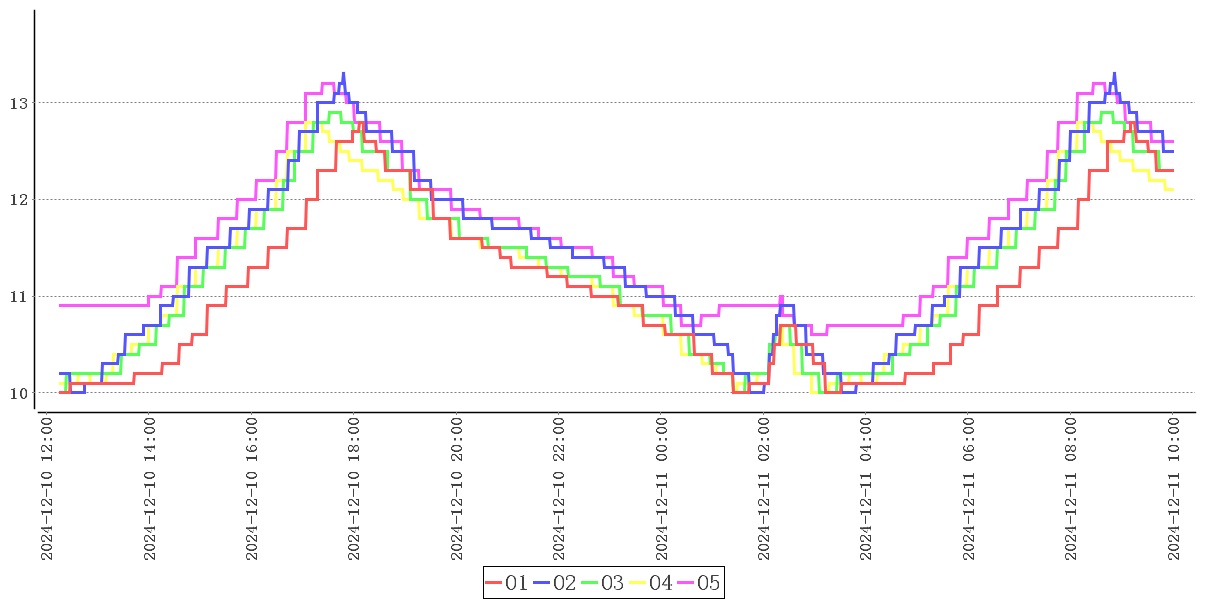Viewport: 1207px width, 600px height.
Task: Click the 2024-12-11 00:00 midnight axis label
Action: pos(661,489)
